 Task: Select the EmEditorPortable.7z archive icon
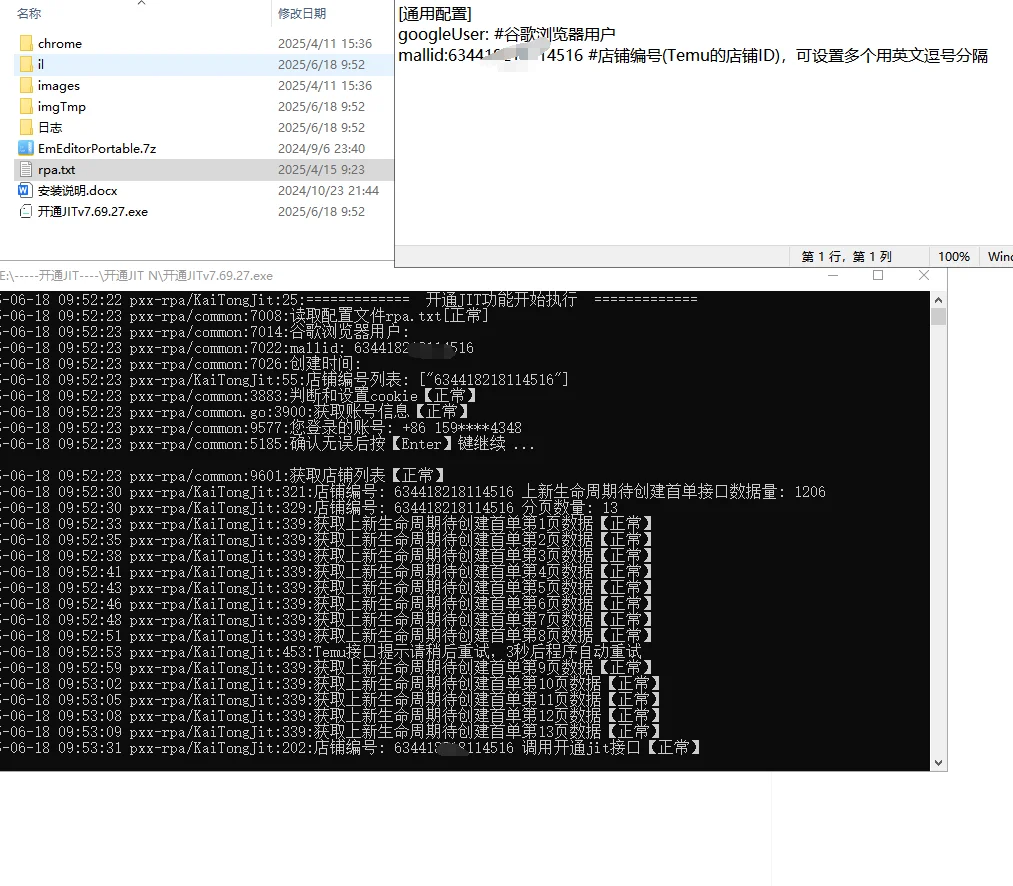(x=26, y=149)
